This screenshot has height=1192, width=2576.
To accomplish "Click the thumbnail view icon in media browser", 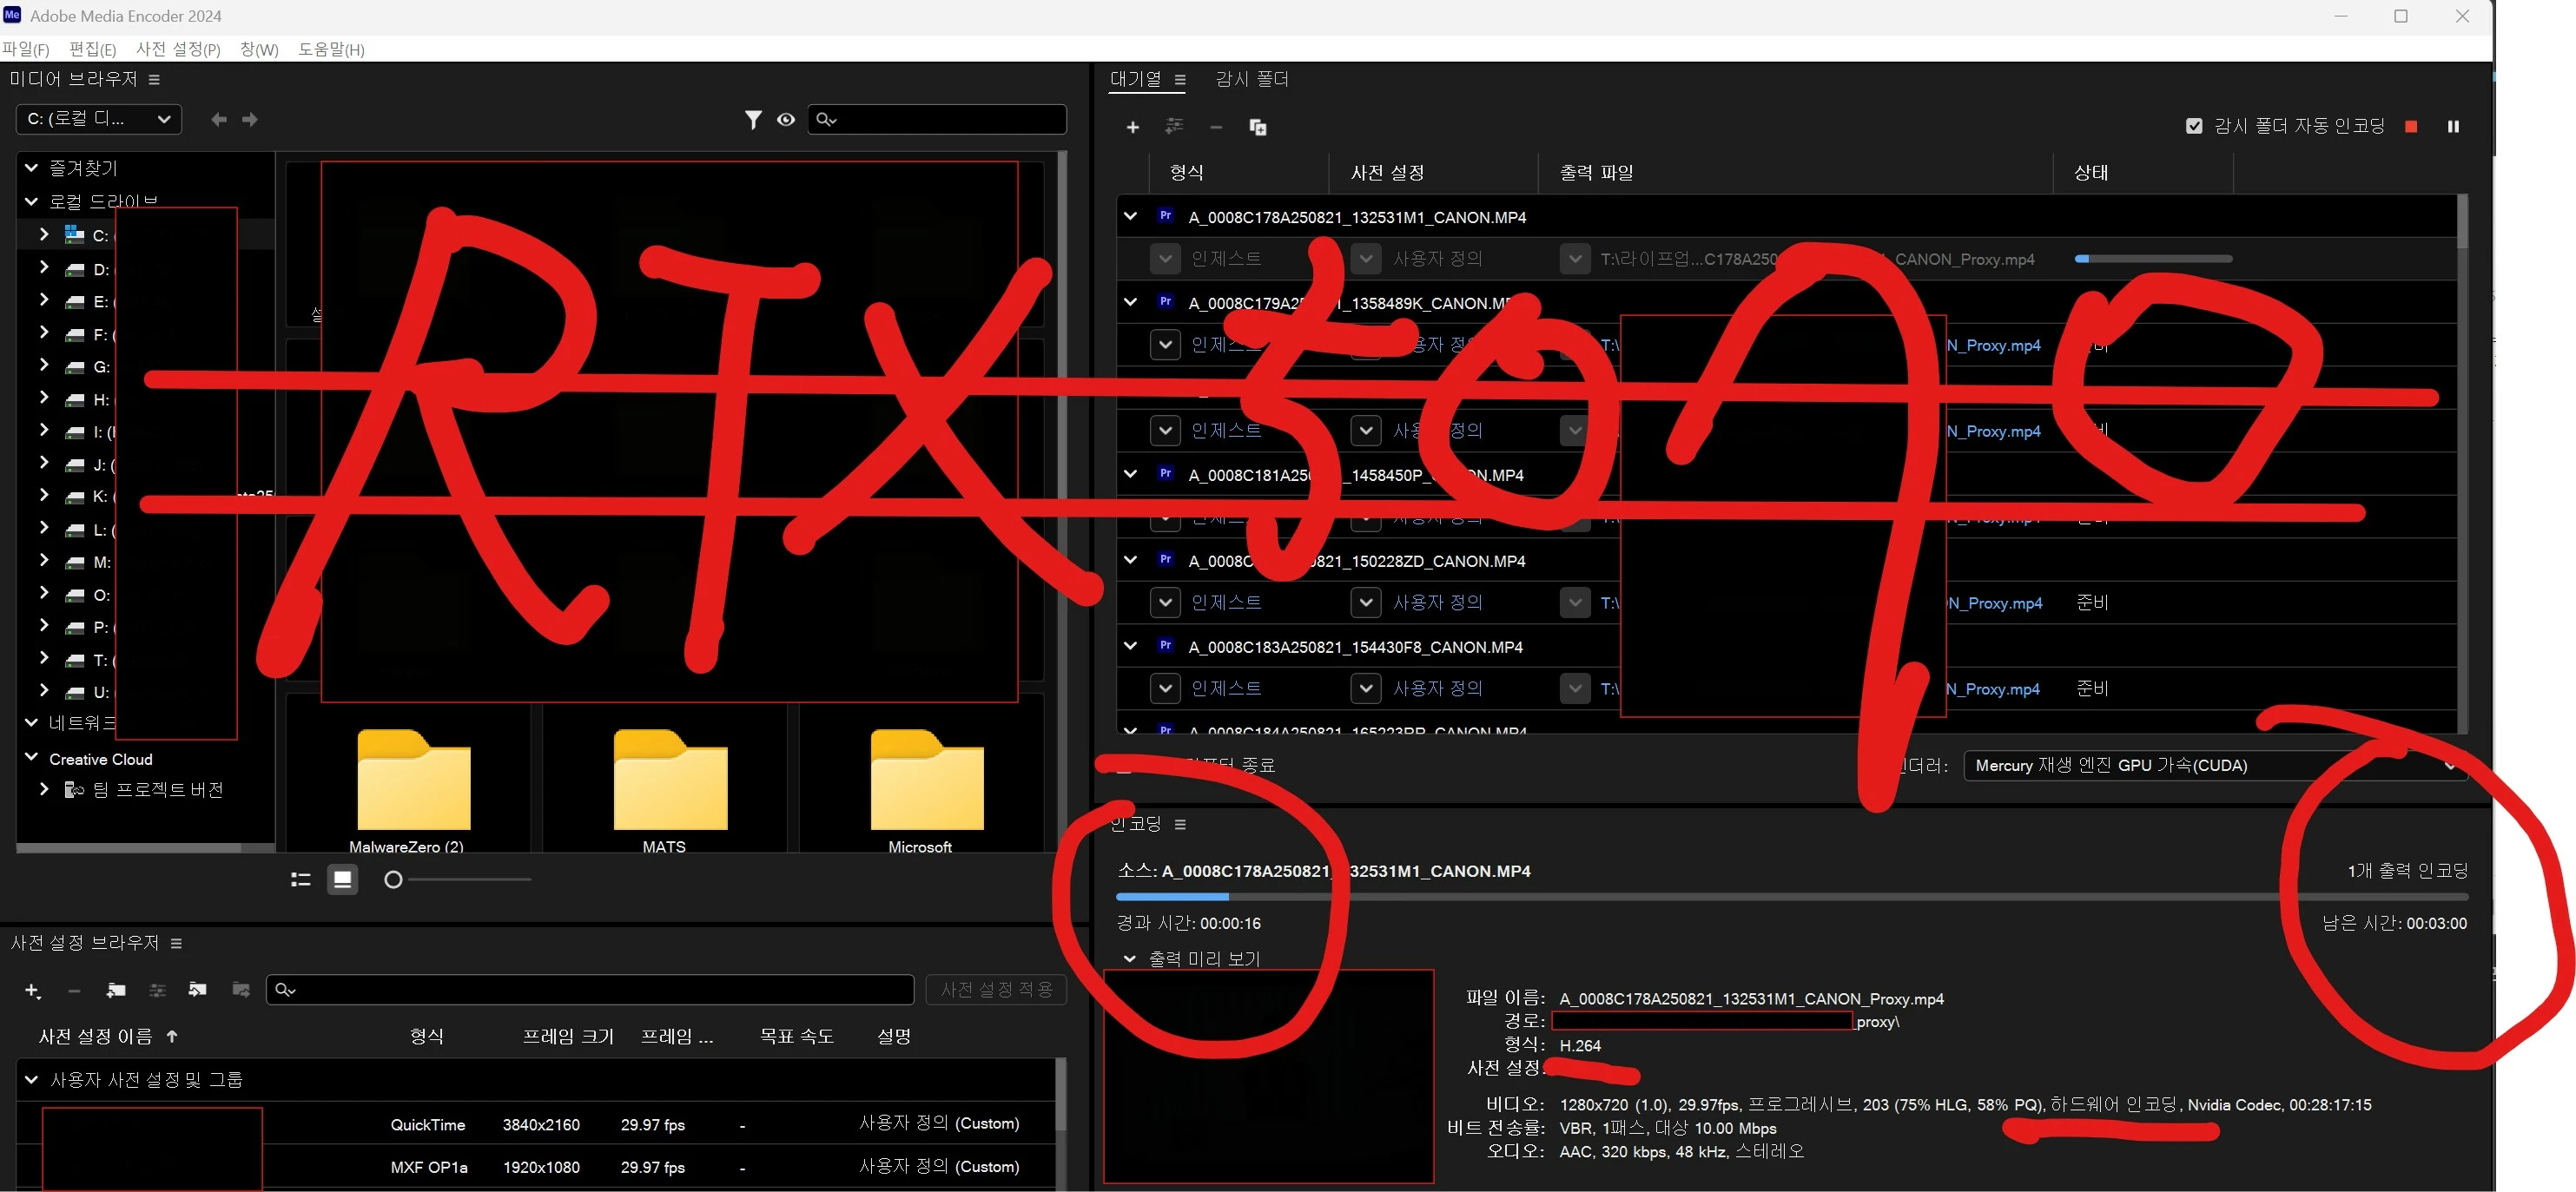I will click(x=342, y=880).
